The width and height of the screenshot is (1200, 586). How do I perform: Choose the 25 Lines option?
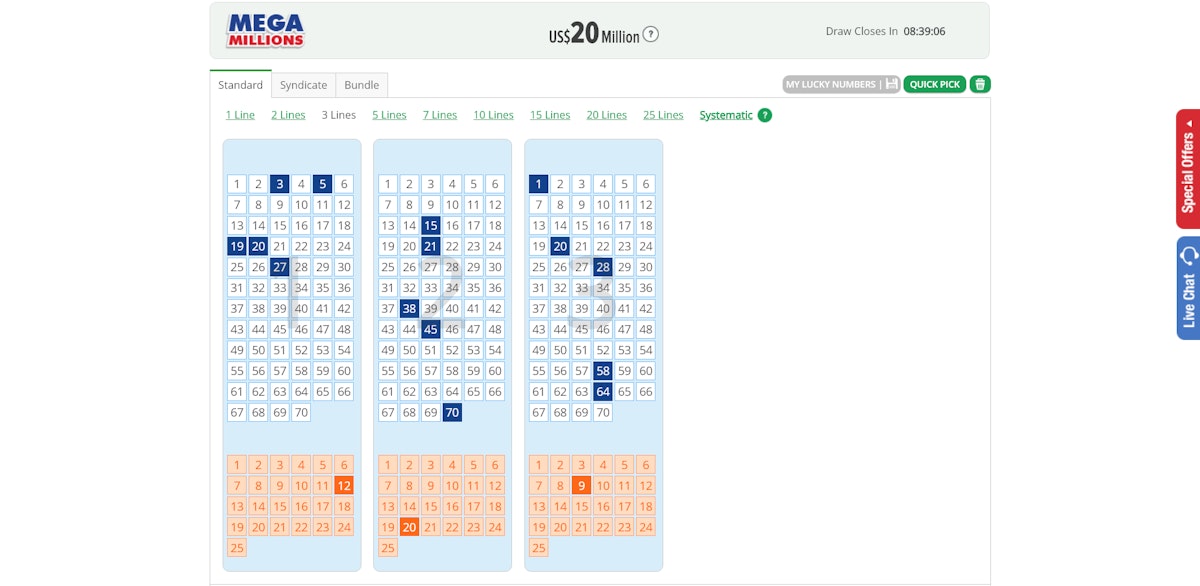(x=663, y=115)
